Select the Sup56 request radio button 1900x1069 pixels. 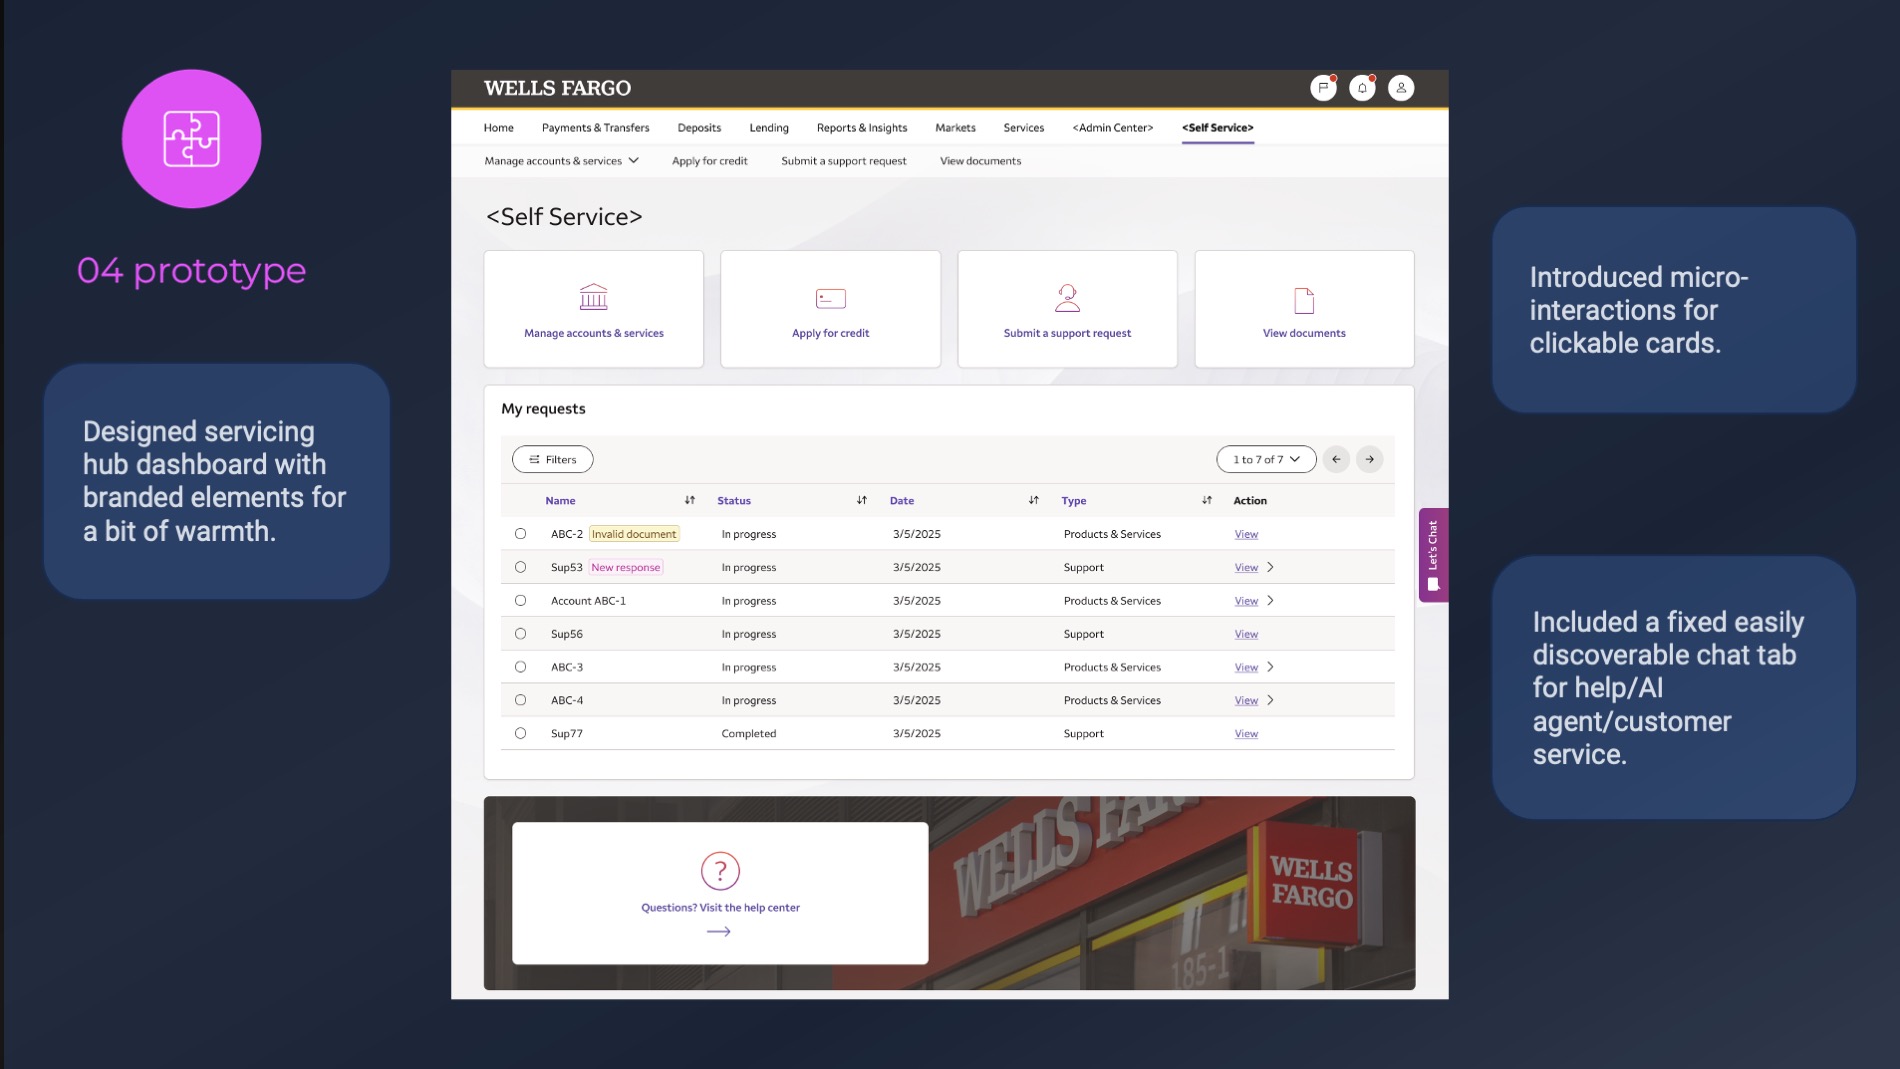[520, 634]
